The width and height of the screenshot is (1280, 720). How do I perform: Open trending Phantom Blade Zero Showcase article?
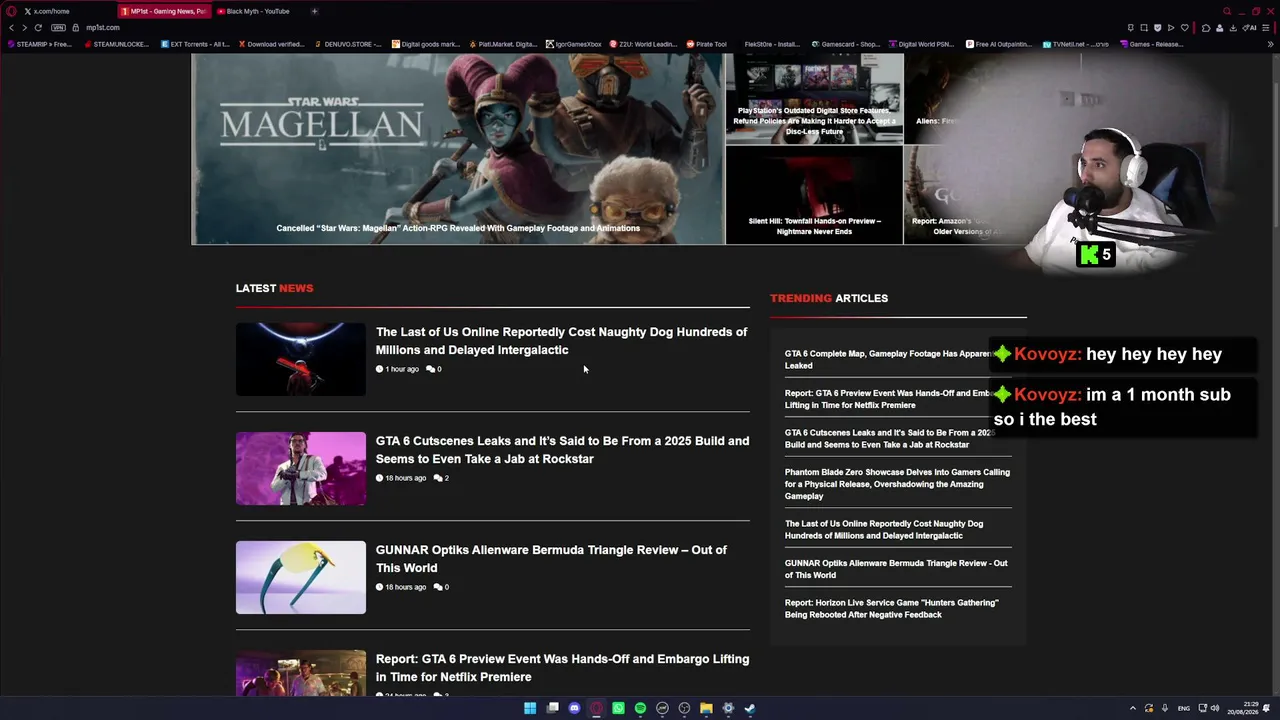897,484
